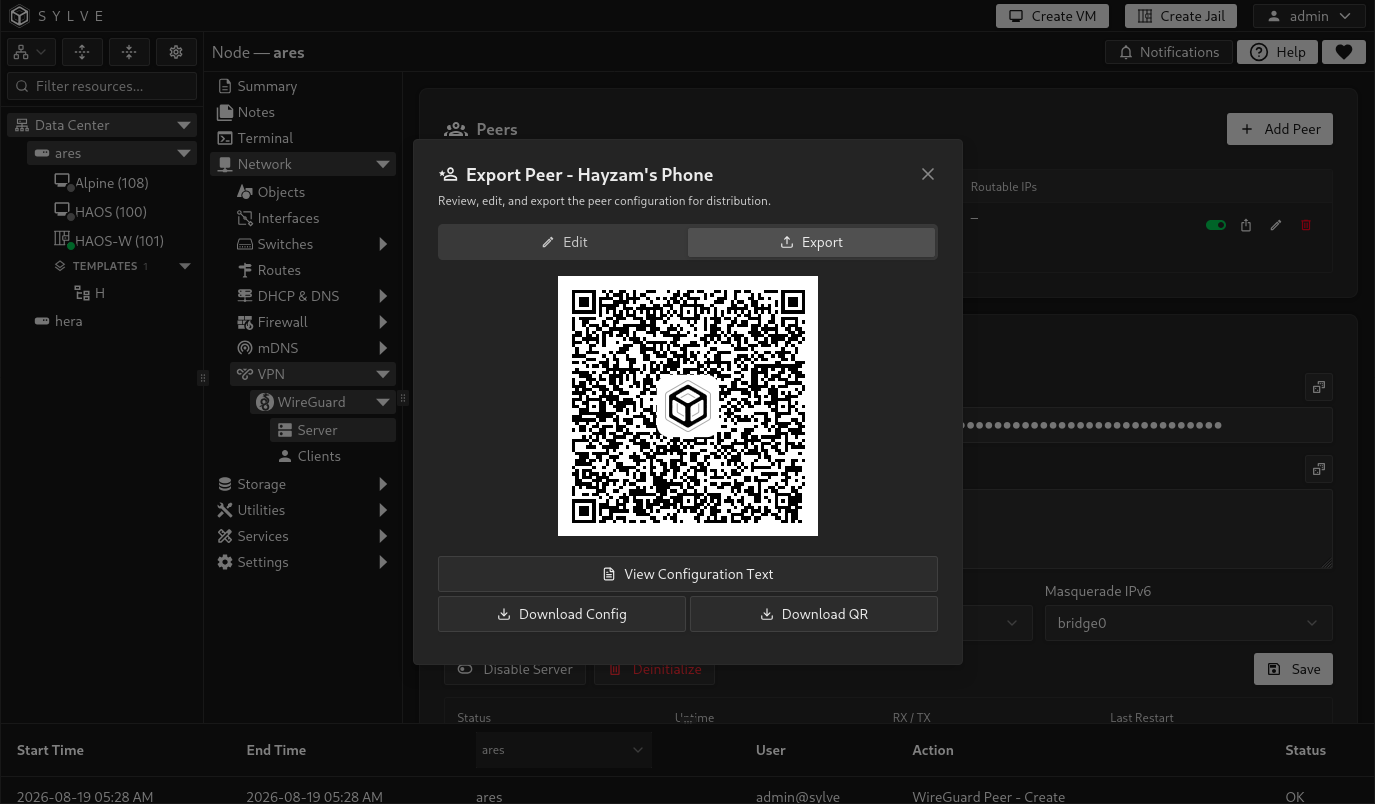The height and width of the screenshot is (804, 1375).
Task: Collapse the WireGuard submenu
Action: click(x=383, y=402)
